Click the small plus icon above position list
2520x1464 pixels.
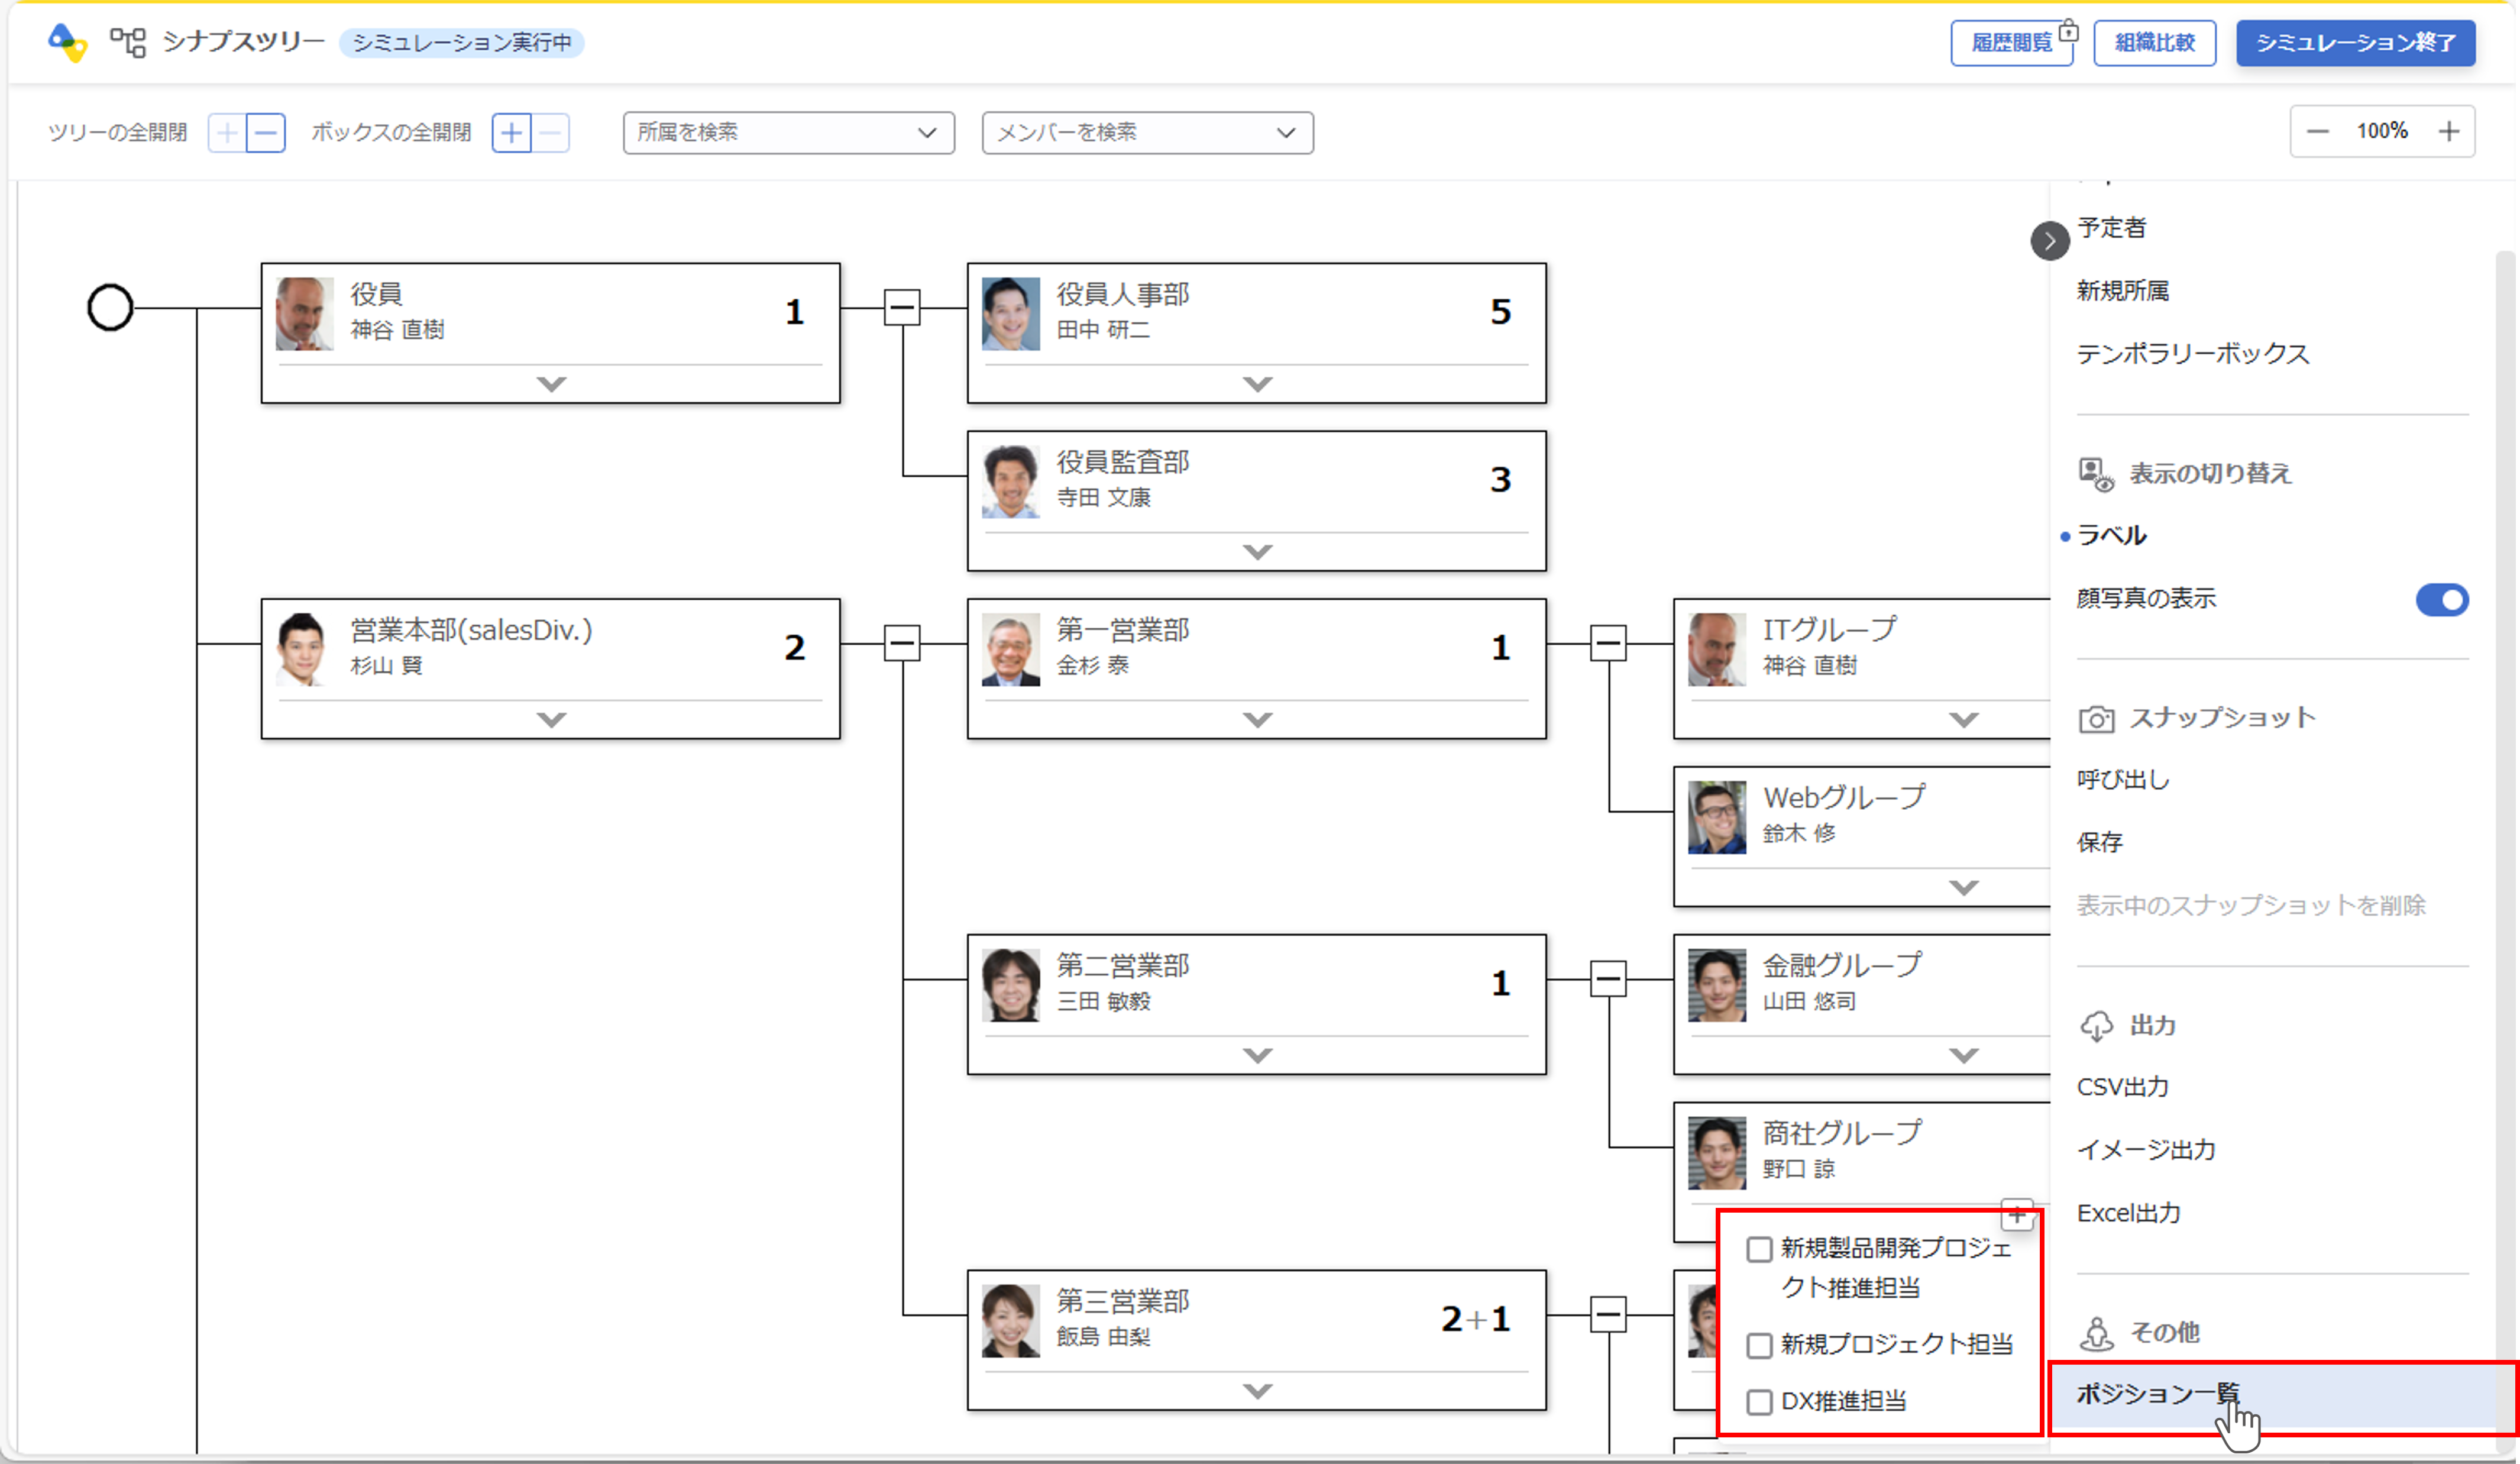[x=2017, y=1215]
